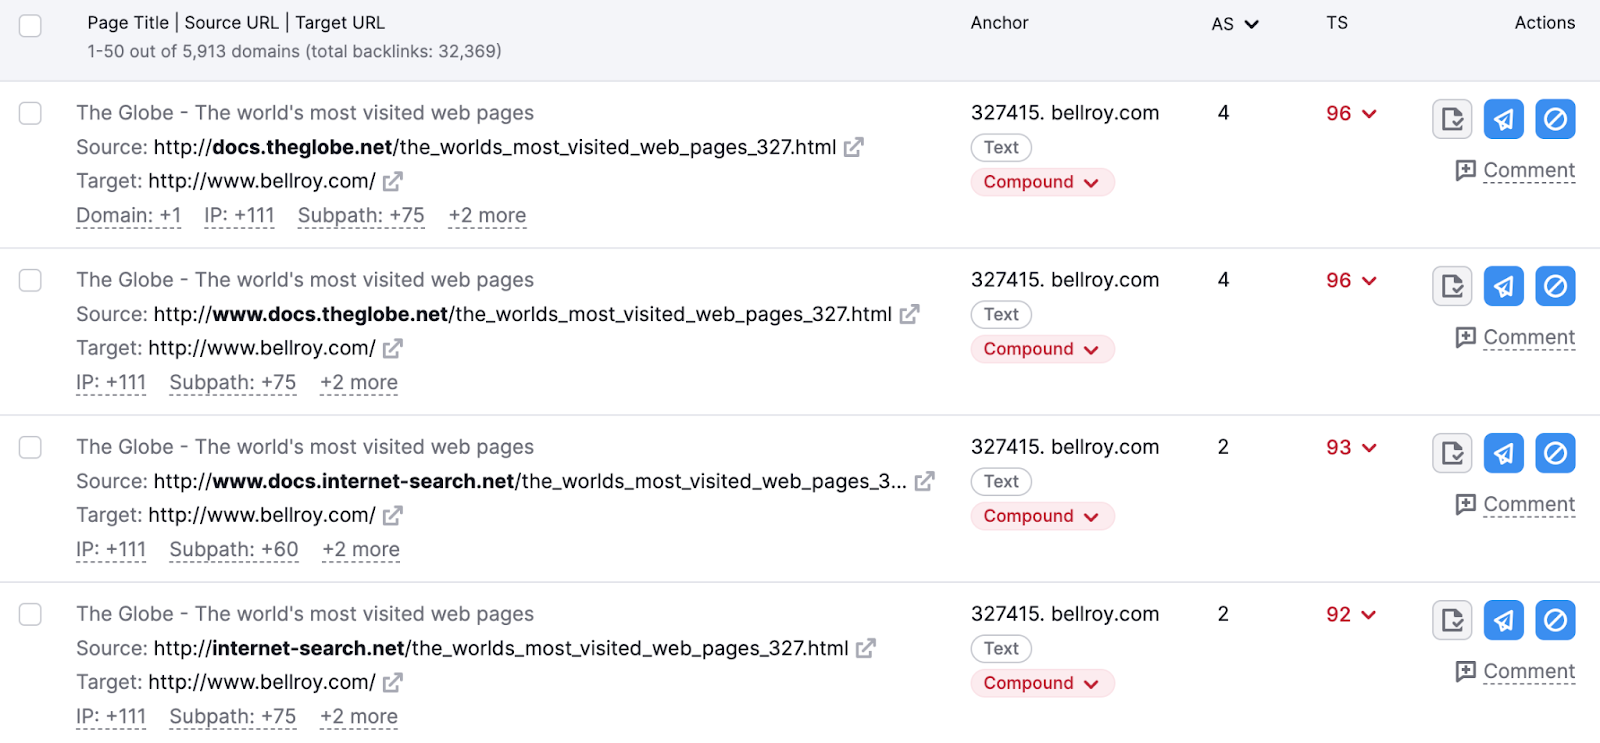Click the disavow icon for www.docs.internet-search.net row

point(1555,453)
